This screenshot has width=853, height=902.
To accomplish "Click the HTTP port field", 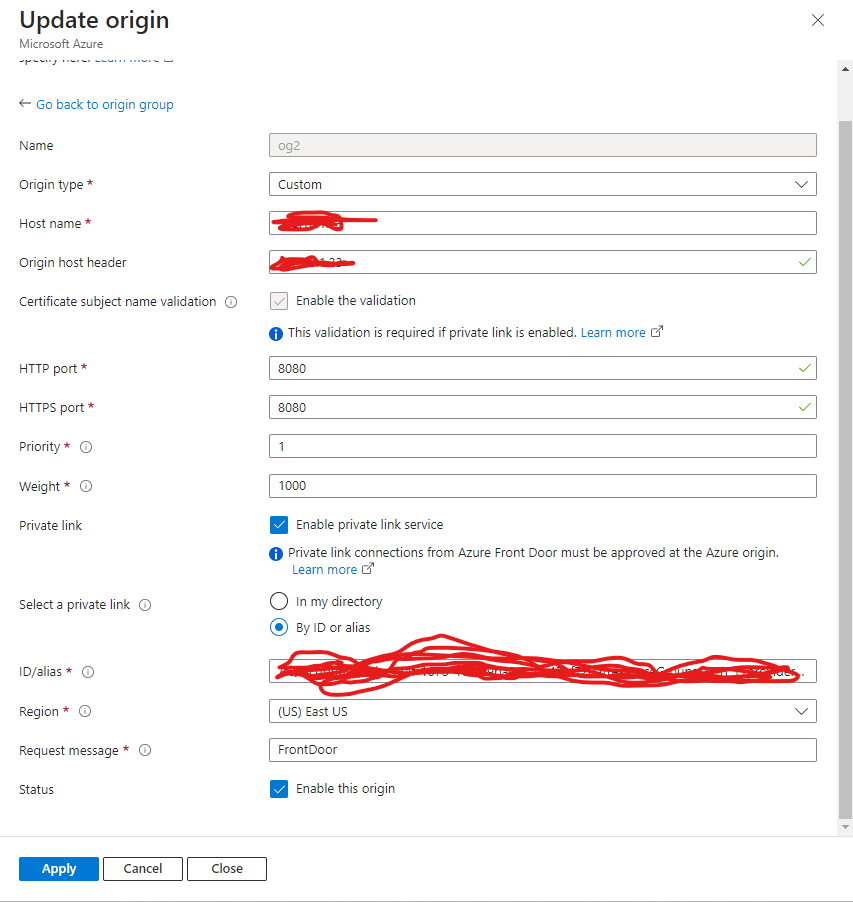I will pos(542,368).
